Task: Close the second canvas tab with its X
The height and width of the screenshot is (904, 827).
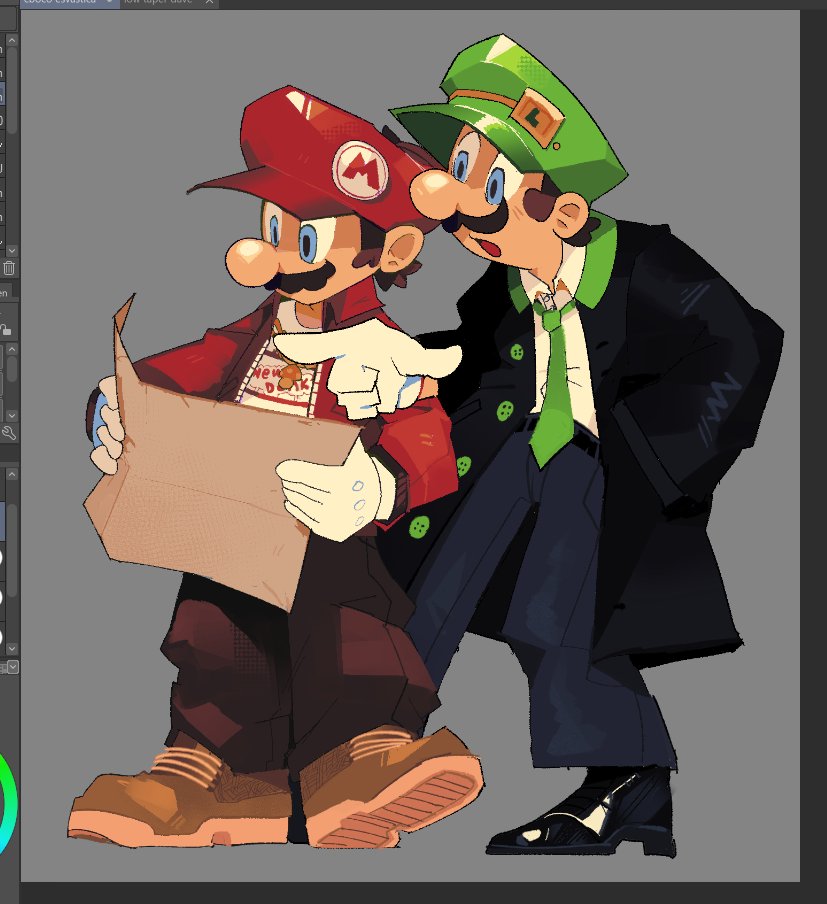Action: (x=209, y=2)
